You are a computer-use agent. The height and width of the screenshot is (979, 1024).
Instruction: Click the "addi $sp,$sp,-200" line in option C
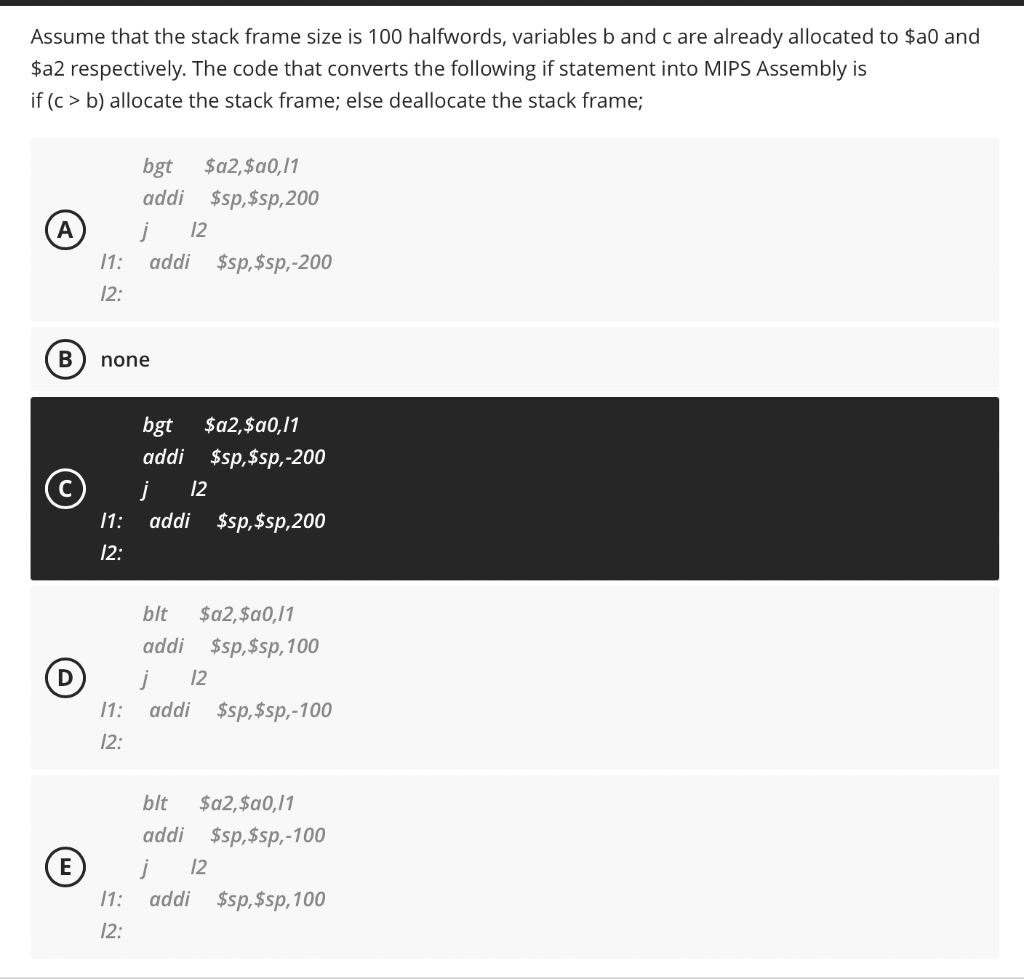point(236,457)
